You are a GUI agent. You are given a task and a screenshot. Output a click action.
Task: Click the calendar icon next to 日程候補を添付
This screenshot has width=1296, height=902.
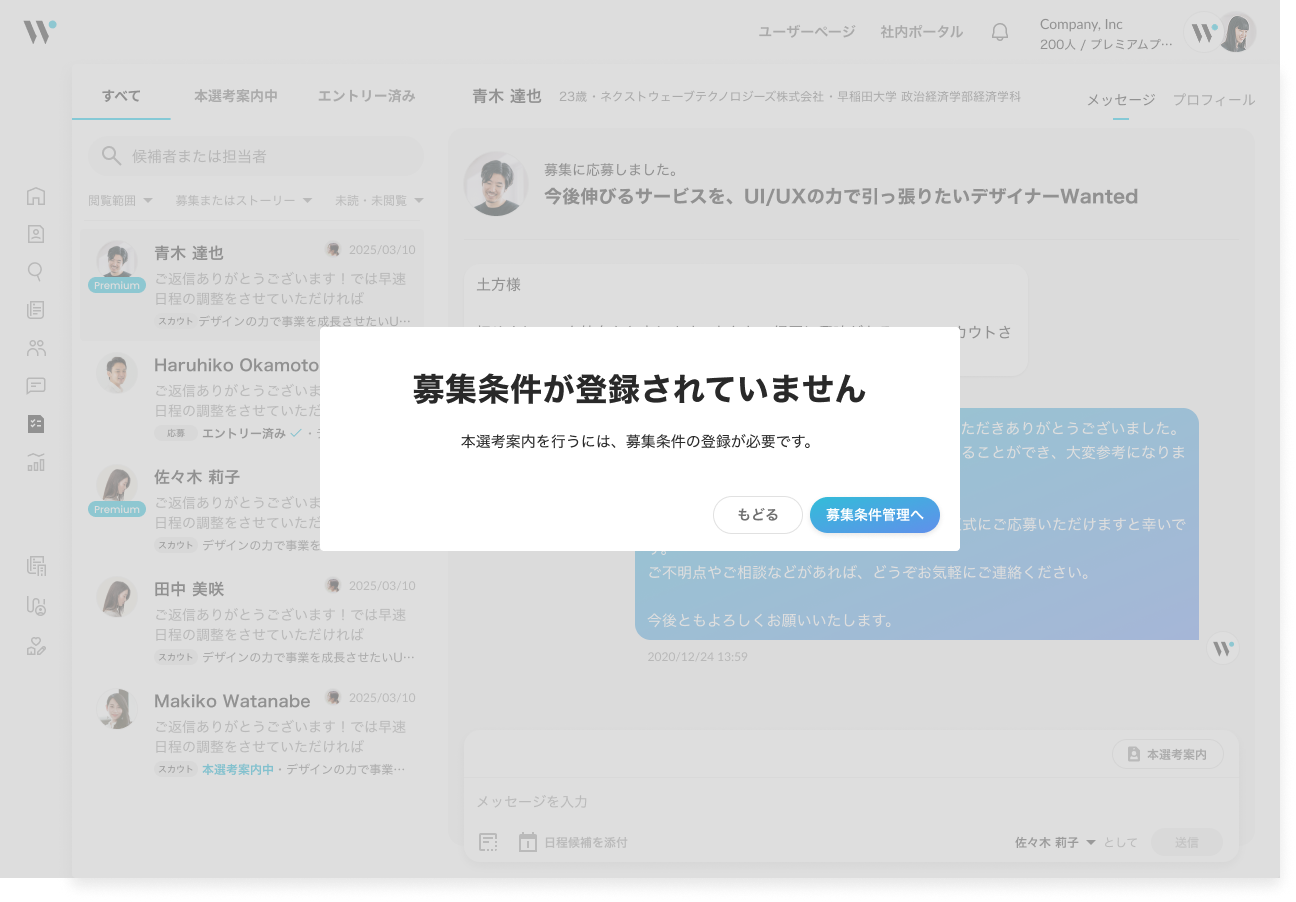tap(527, 842)
